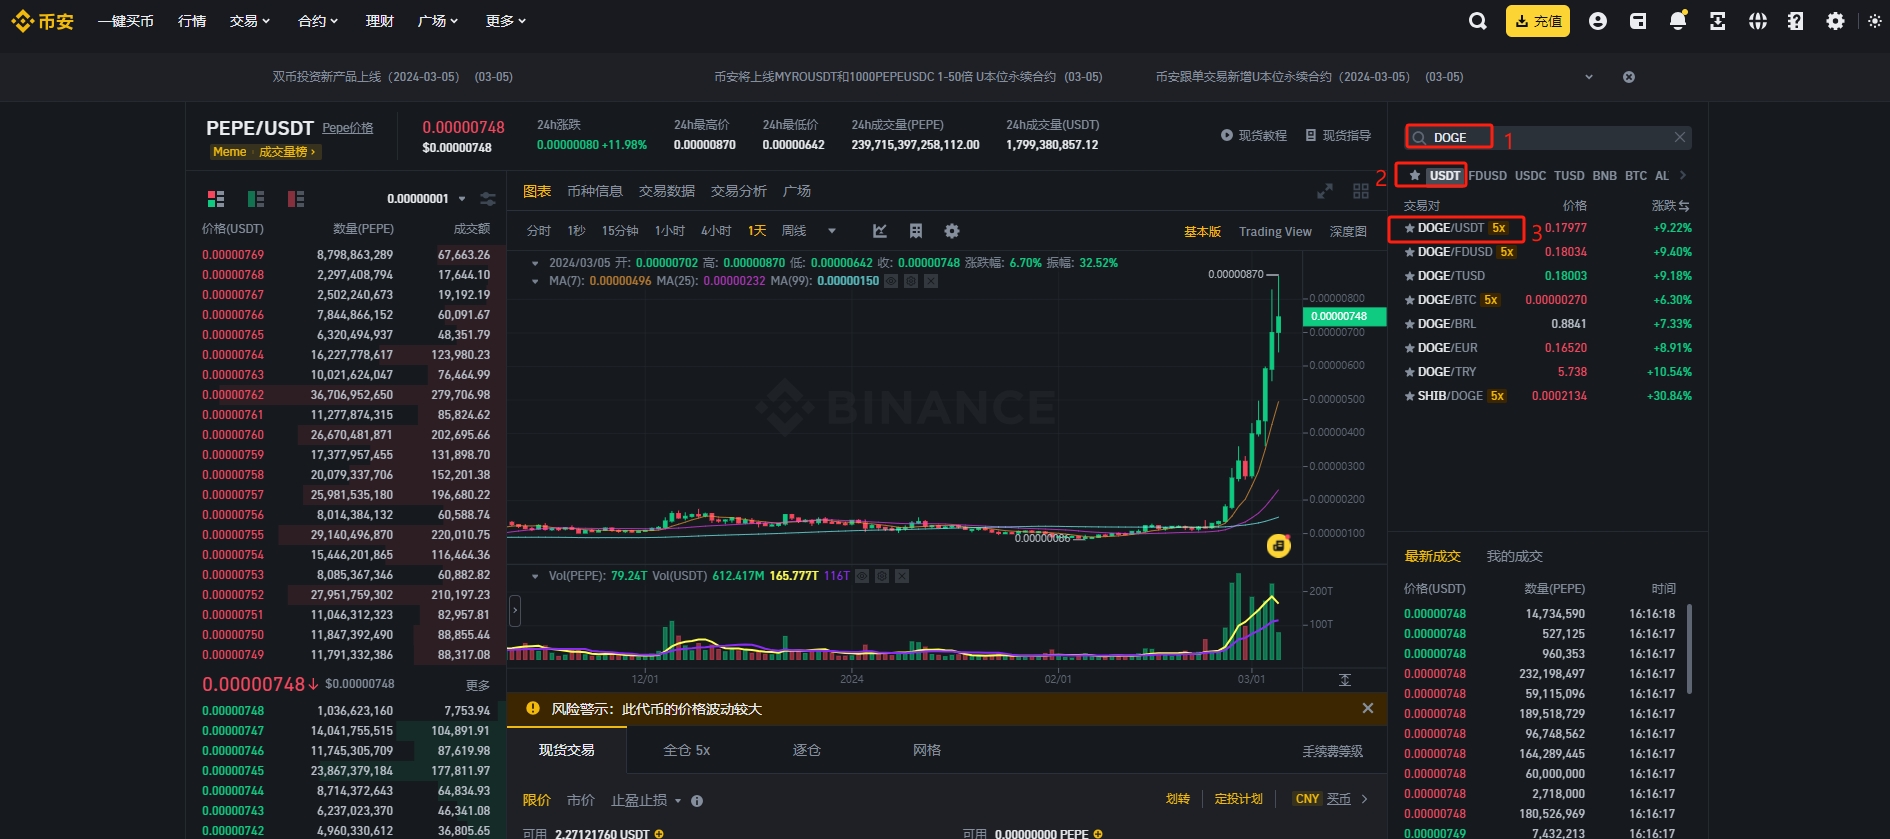The width and height of the screenshot is (1890, 839).
Task: Toggle favorite star for DOGE/TUSD
Action: point(1410,276)
